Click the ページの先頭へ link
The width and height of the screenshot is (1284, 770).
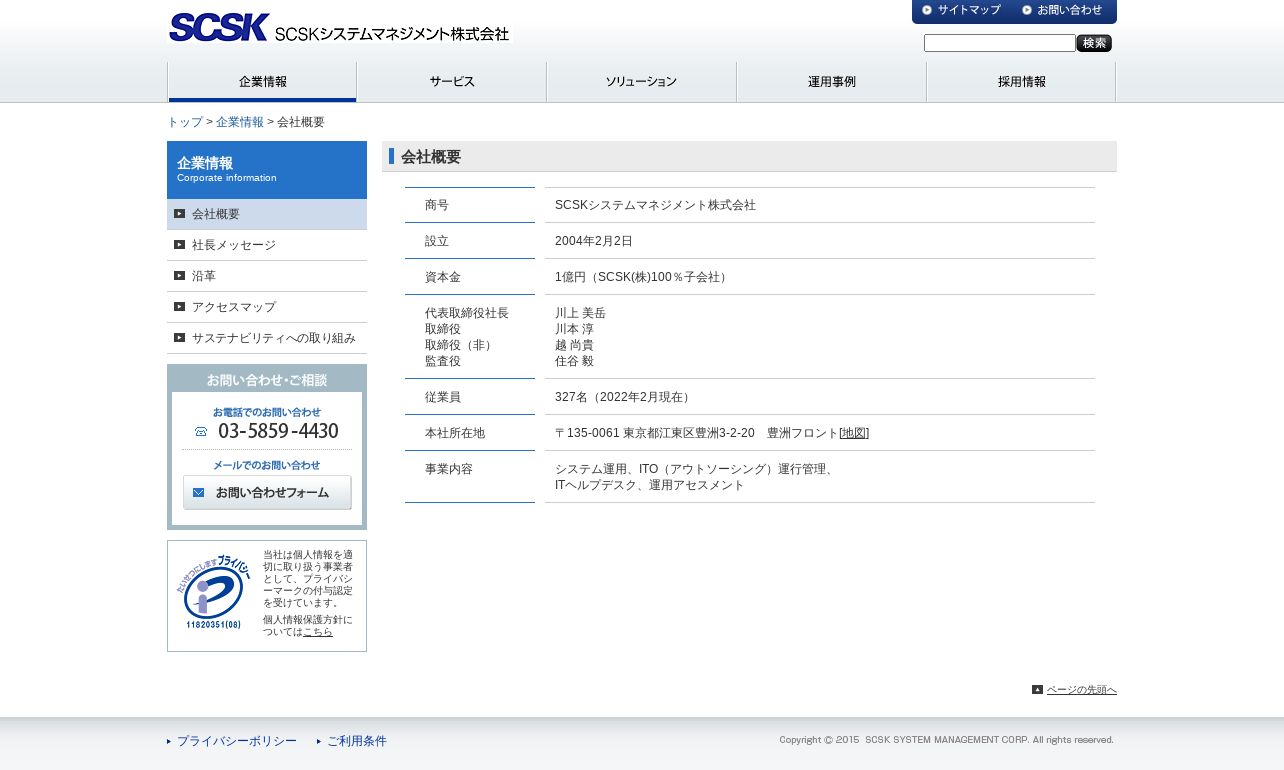pyautogui.click(x=1081, y=690)
